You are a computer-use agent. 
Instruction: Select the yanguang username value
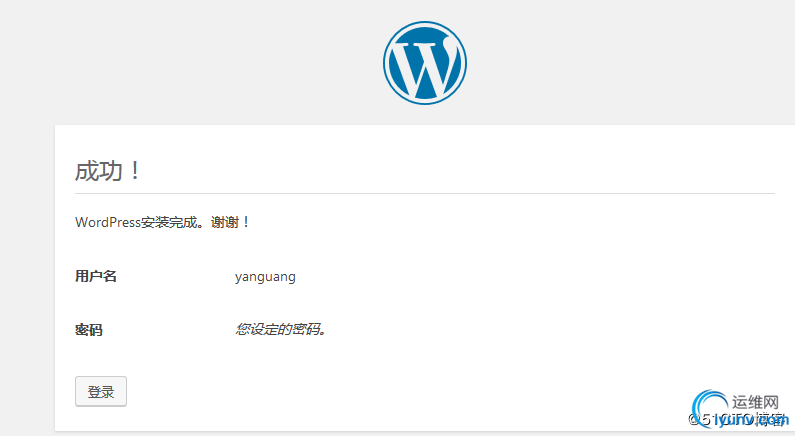(x=265, y=277)
